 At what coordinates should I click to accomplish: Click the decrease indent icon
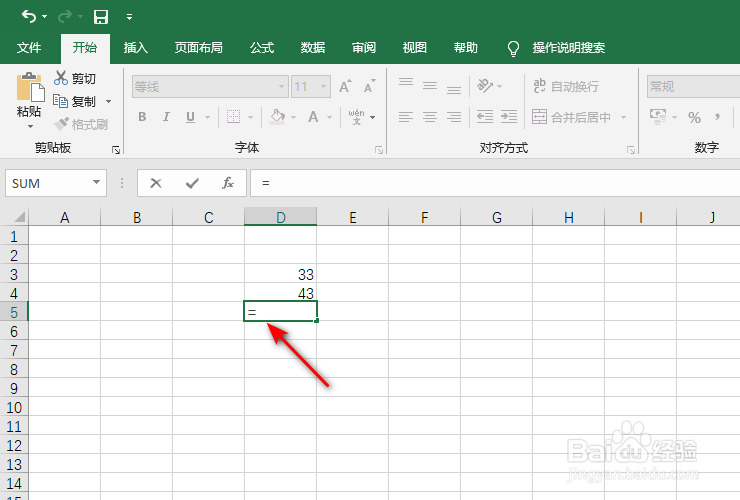pyautogui.click(x=485, y=117)
